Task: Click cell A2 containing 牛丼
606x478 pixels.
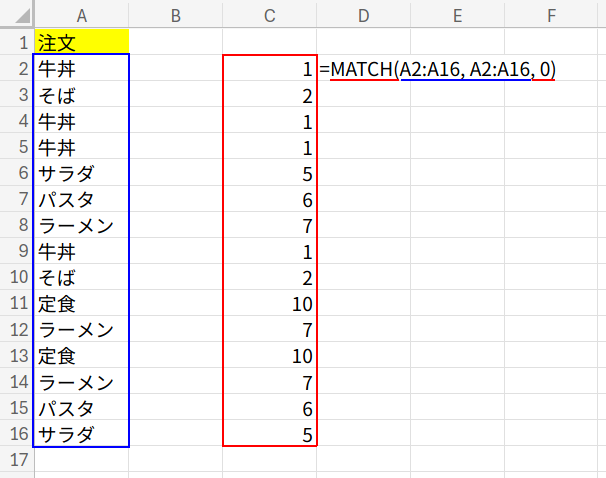Action: click(81, 70)
